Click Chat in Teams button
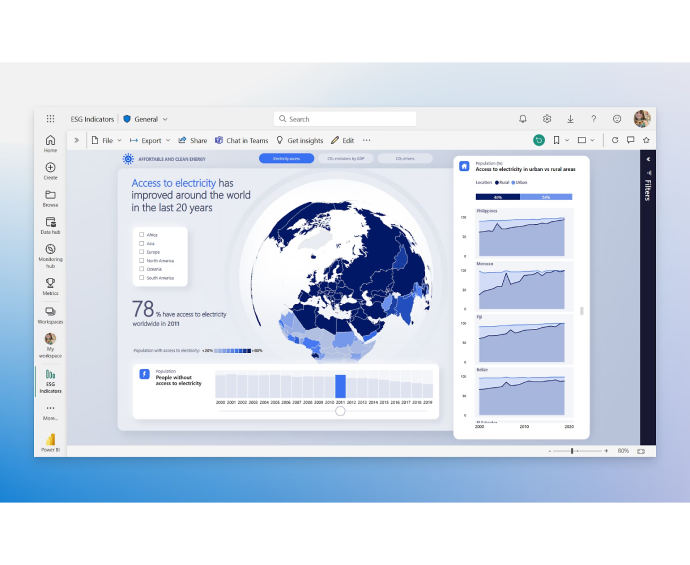The width and height of the screenshot is (690, 565). (x=242, y=140)
